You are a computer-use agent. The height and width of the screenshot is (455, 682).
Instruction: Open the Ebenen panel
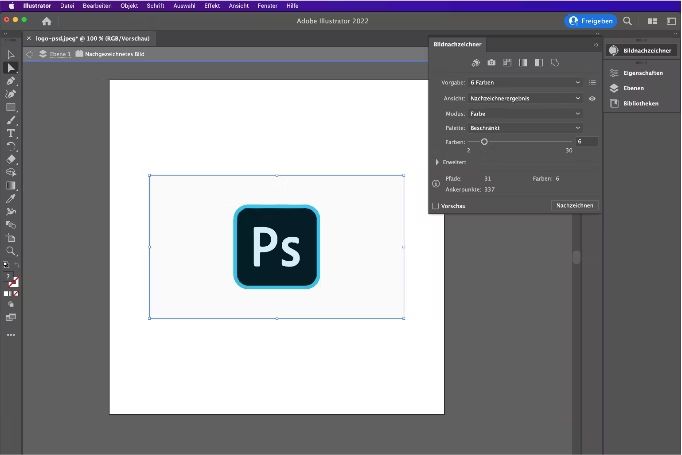(x=627, y=88)
